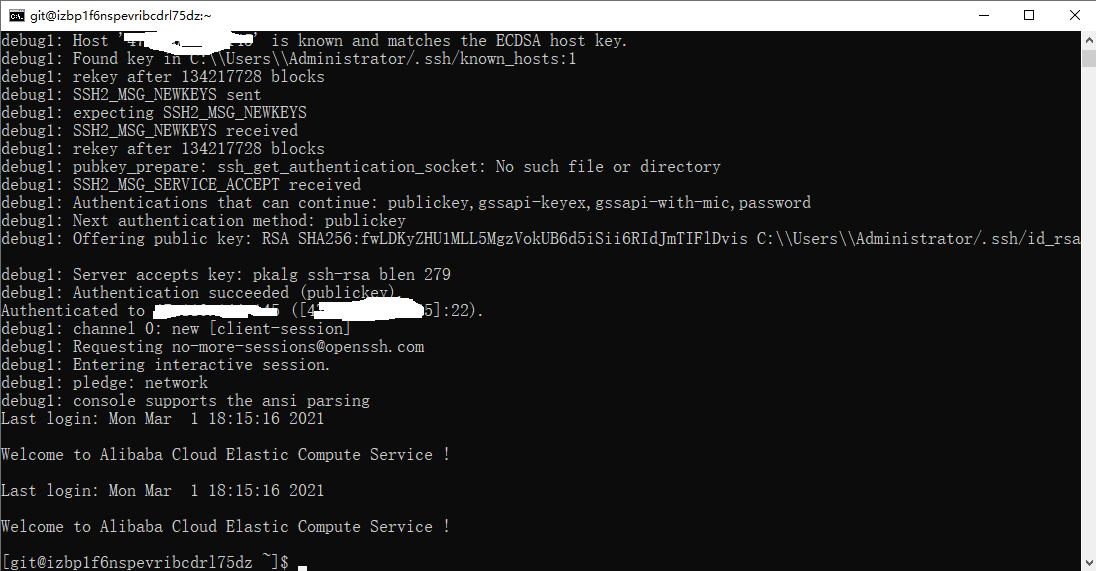Viewport: 1096px width, 571px height.
Task: Click the scrollbar up arrow
Action: 1088,40
